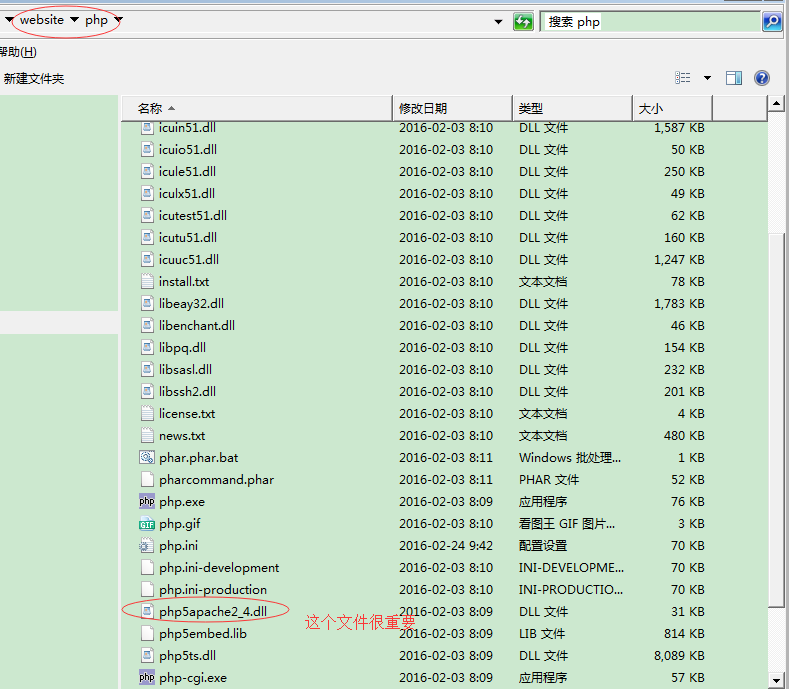Click the green refresh button
Screen dimensions: 789x689
pos(523,22)
